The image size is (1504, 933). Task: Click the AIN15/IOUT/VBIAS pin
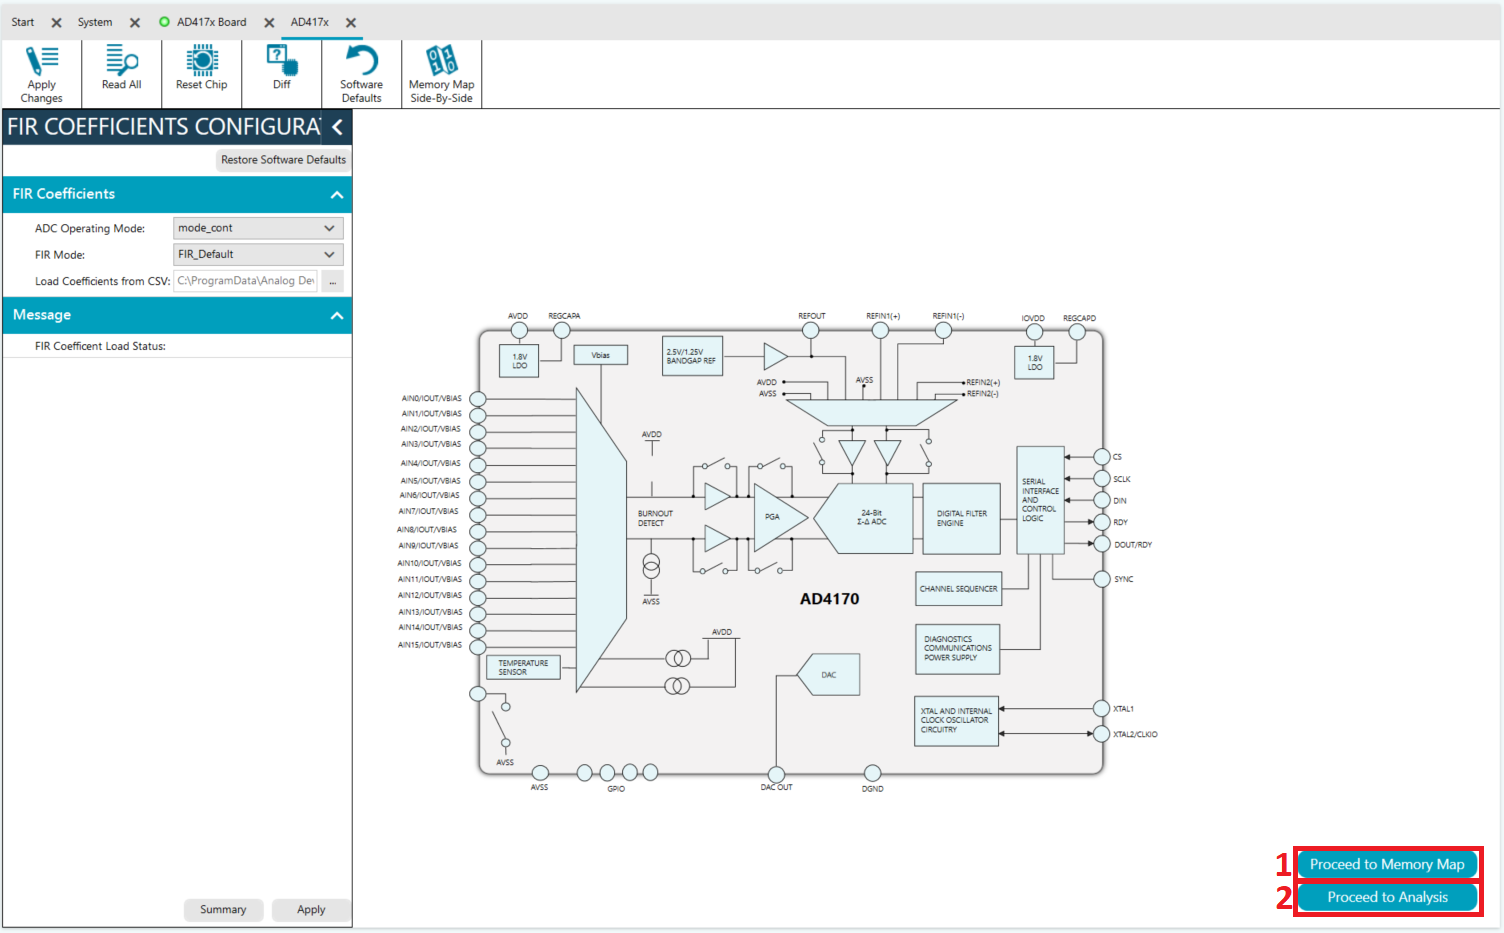tap(478, 646)
